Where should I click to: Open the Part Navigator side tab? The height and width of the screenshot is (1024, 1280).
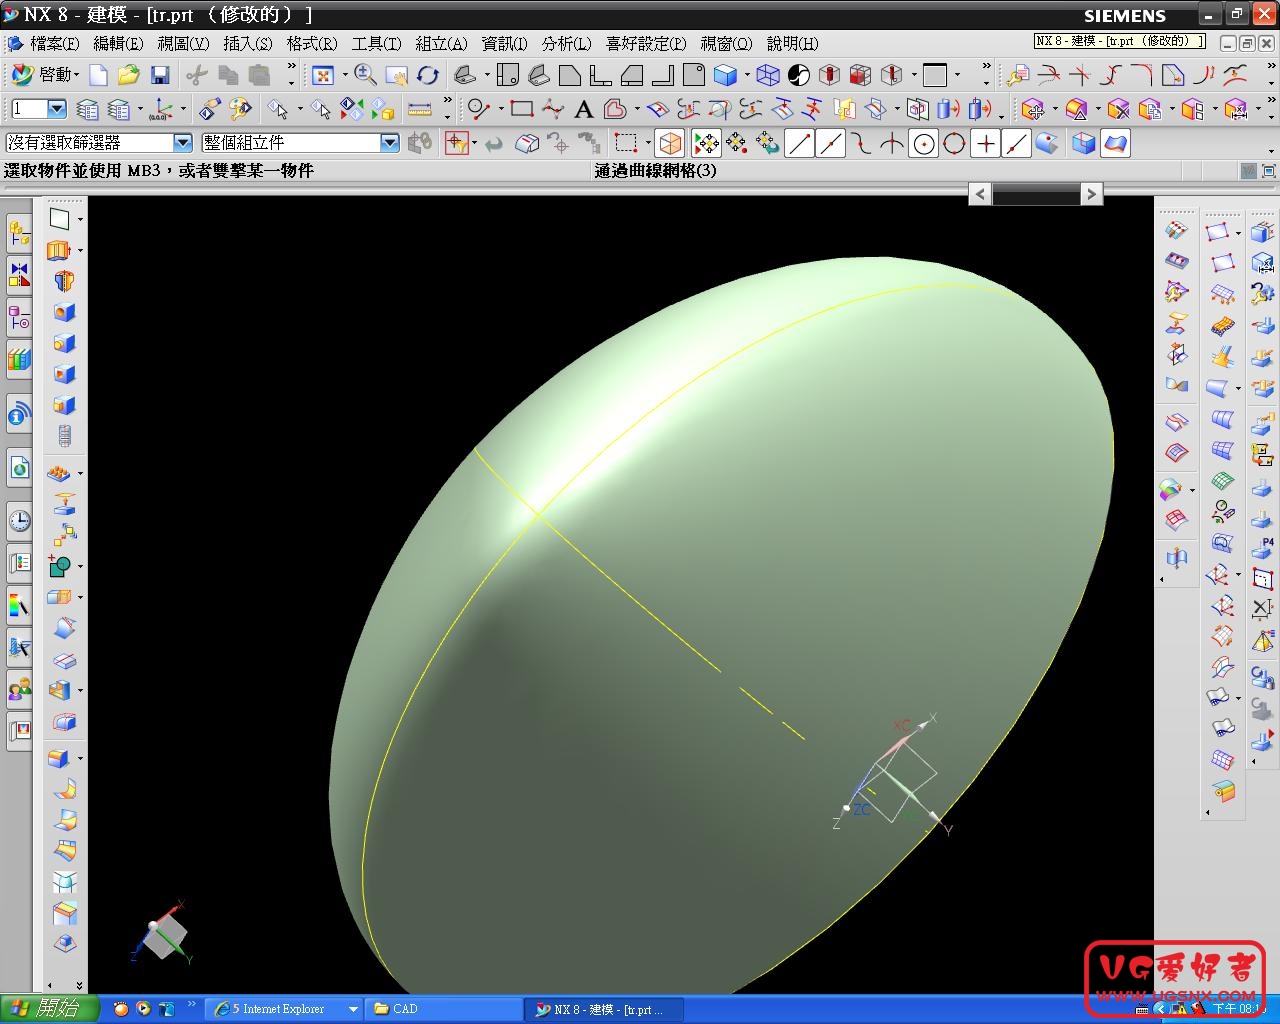click(x=19, y=317)
